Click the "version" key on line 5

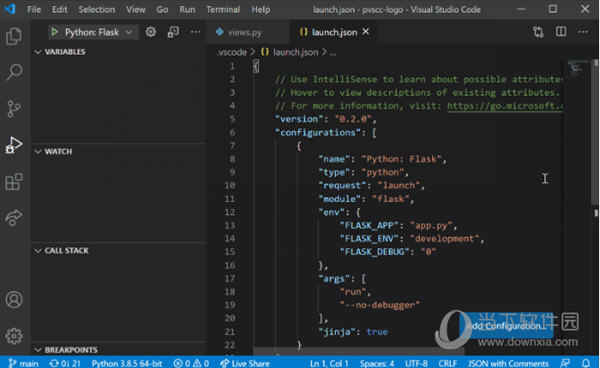pos(299,119)
